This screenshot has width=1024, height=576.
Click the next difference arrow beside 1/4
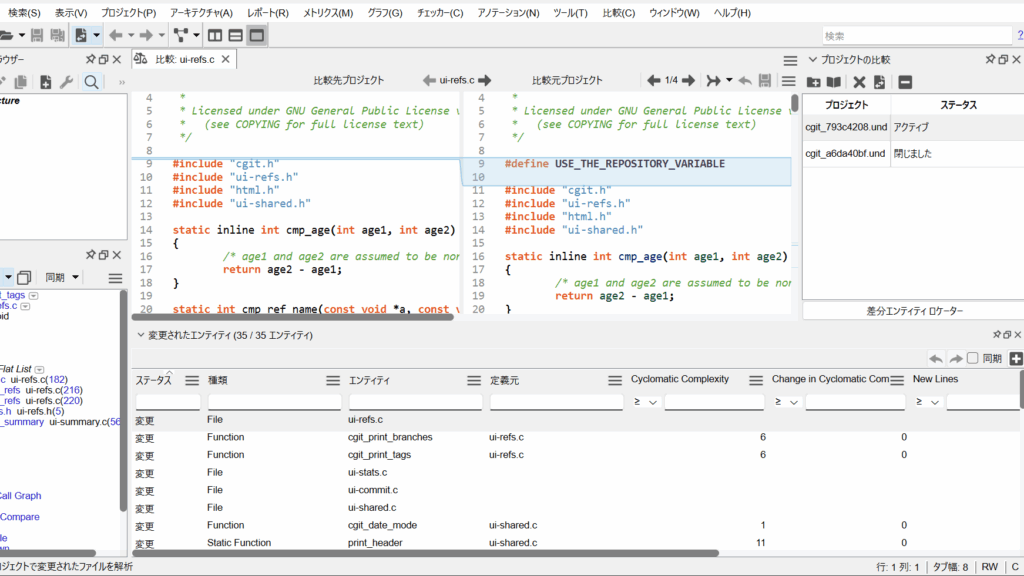689,80
